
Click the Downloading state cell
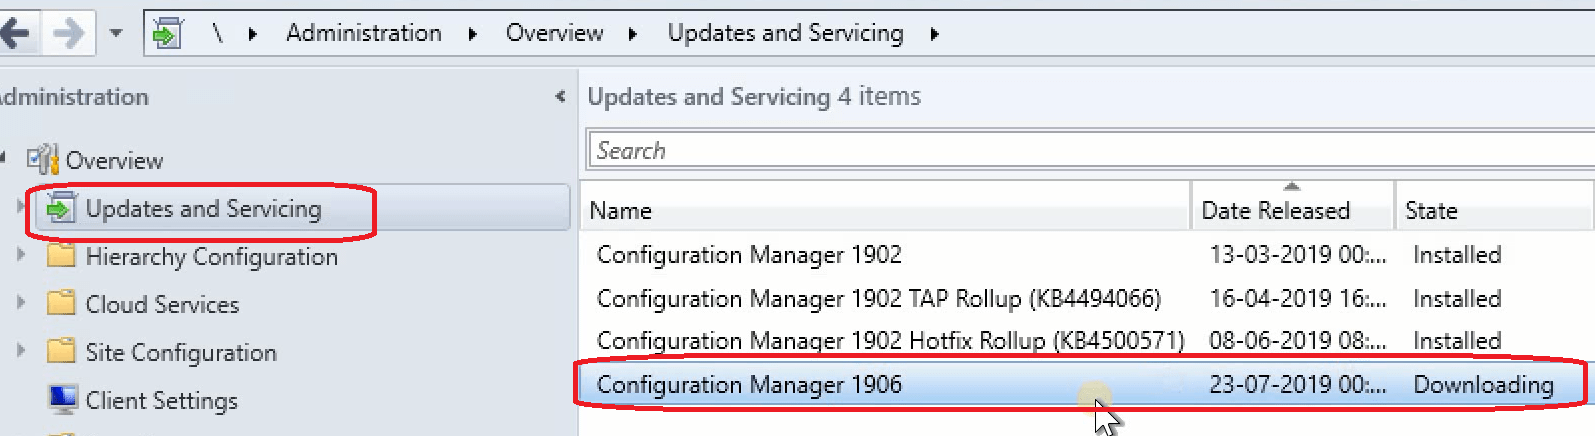click(x=1484, y=385)
